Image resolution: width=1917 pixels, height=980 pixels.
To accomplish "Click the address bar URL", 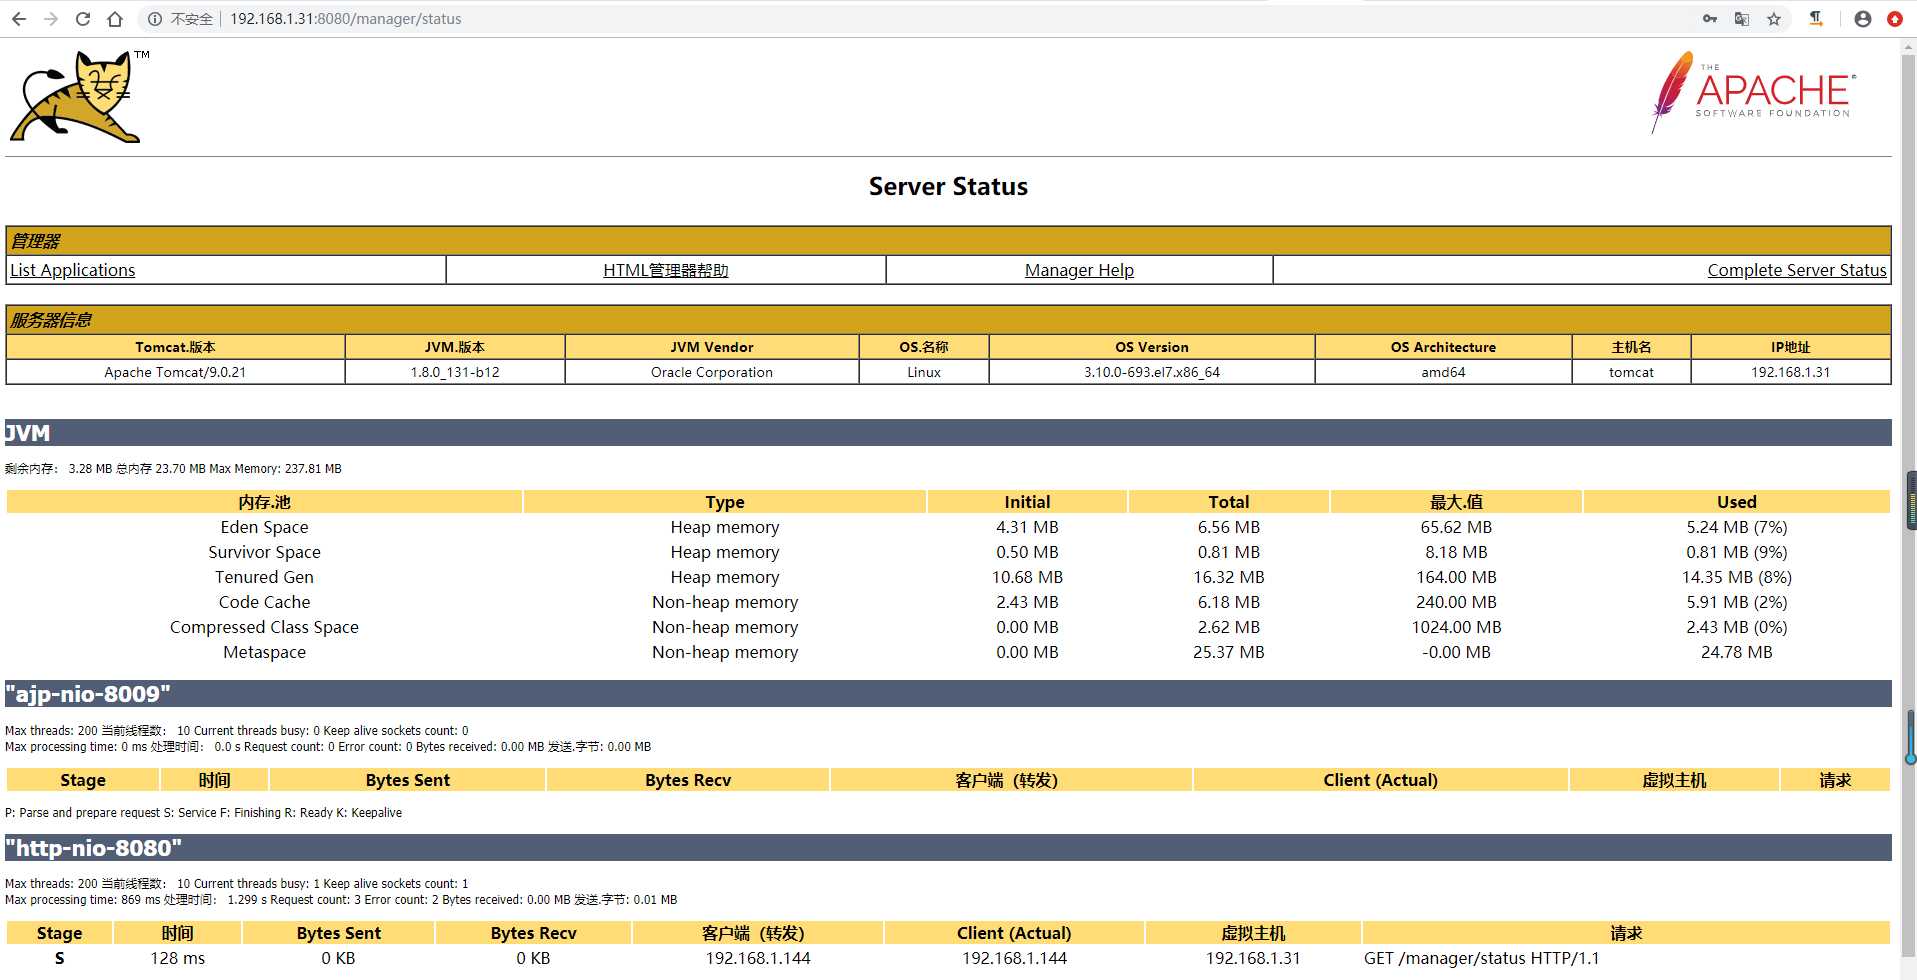I will coord(346,19).
